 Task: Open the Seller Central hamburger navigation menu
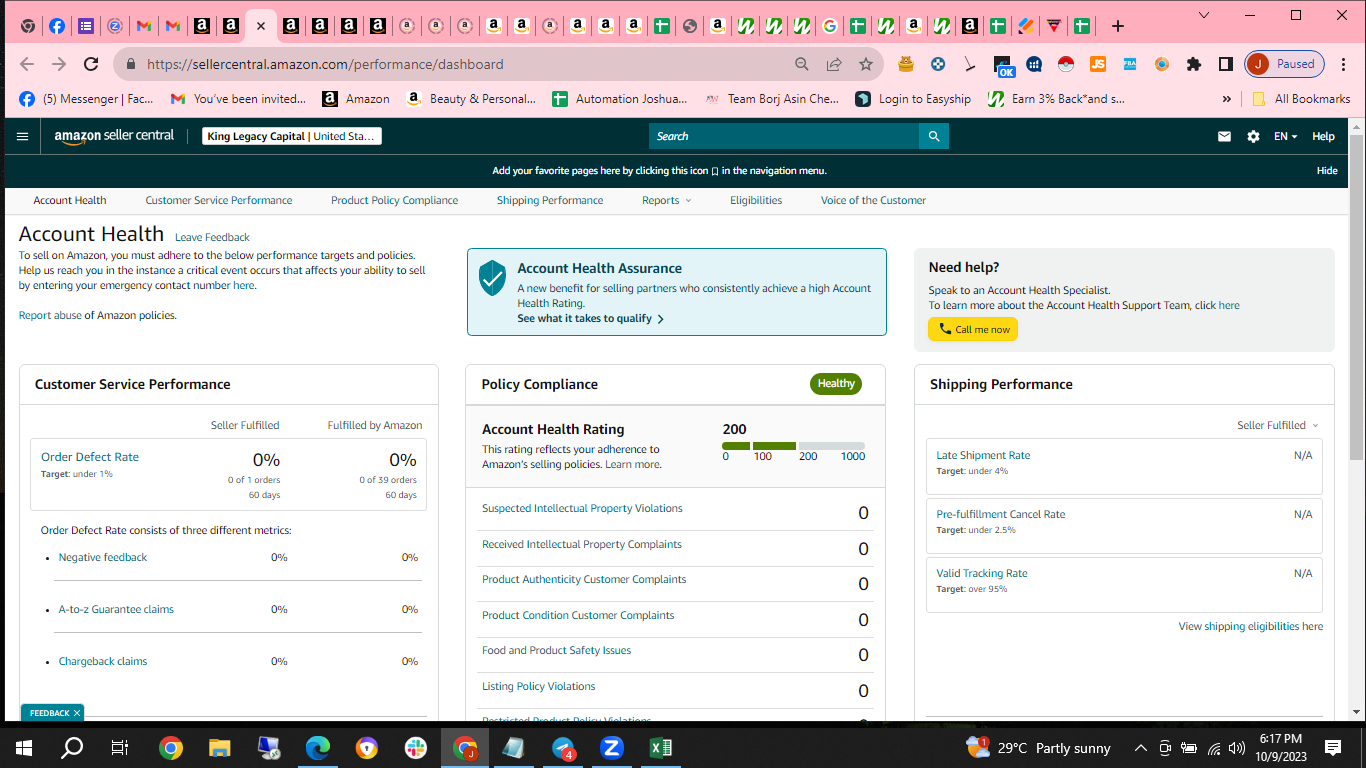click(x=23, y=136)
